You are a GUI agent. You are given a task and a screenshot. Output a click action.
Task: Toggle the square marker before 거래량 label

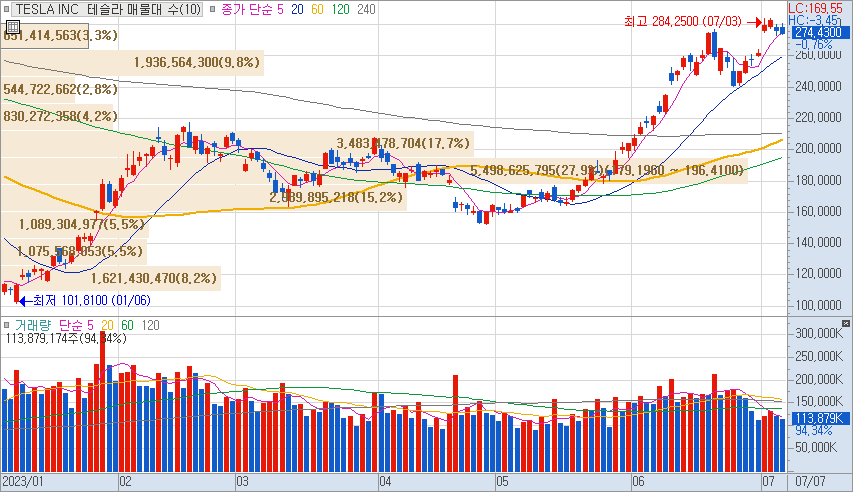[x=7, y=325]
